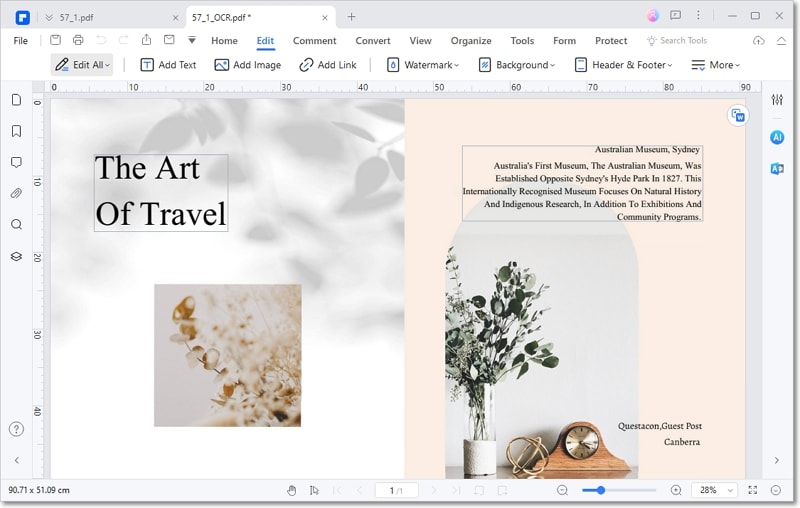This screenshot has width=800, height=508.
Task: Open the AI assistant icon
Action: (777, 137)
